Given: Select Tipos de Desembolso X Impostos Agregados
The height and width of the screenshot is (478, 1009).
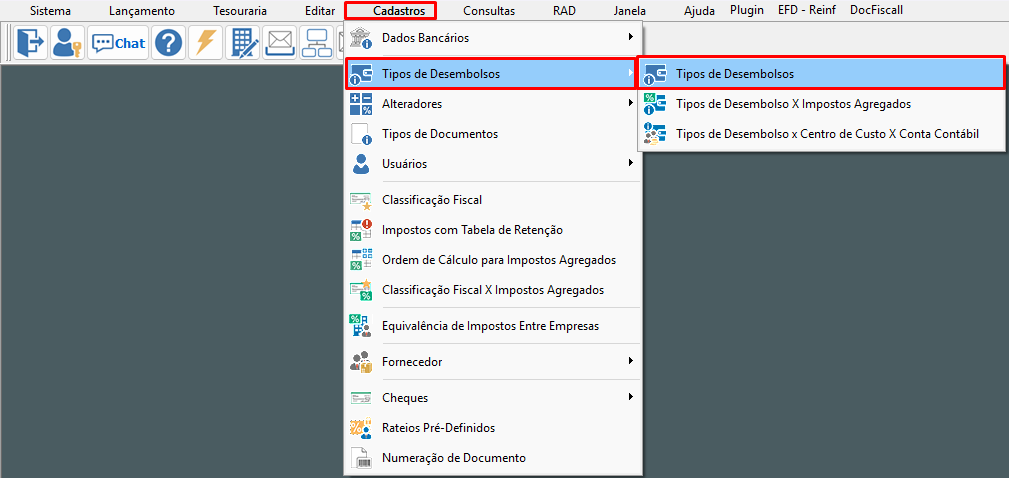Looking at the screenshot, I should click(822, 104).
